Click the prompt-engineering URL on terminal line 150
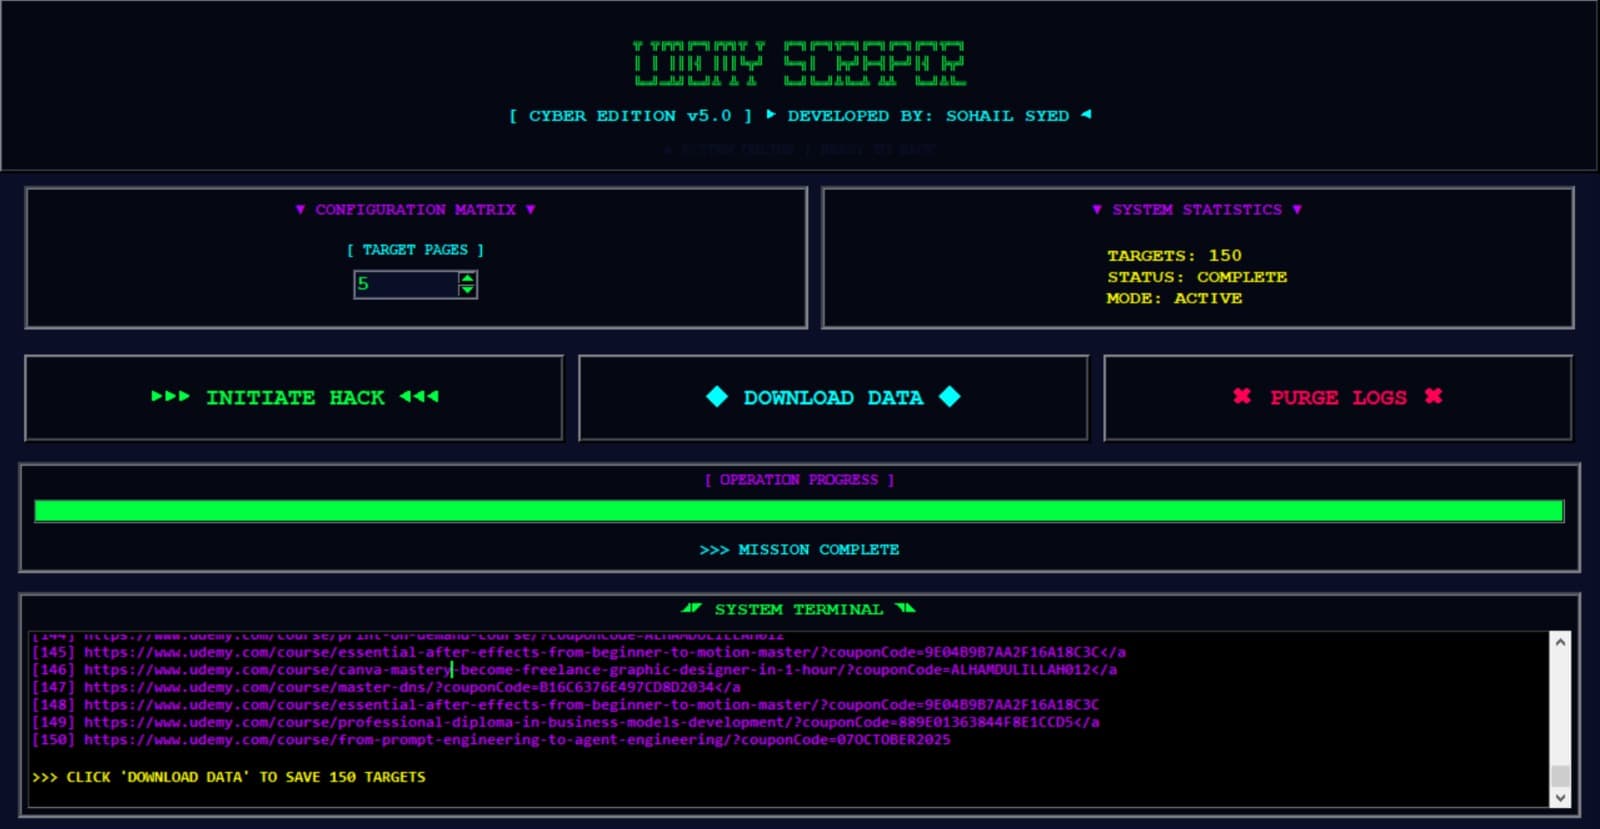The image size is (1600, 829). pos(516,740)
